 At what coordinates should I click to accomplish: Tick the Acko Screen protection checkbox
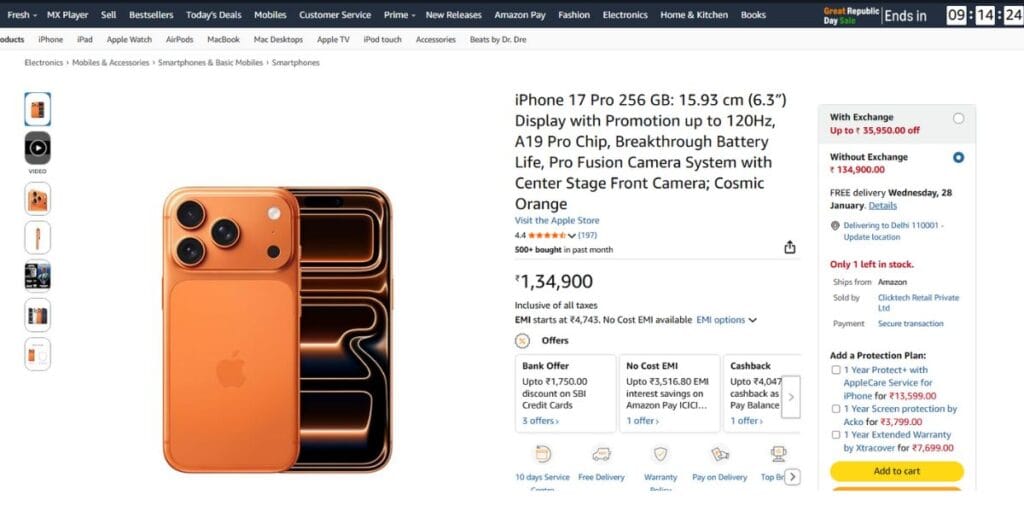point(836,409)
